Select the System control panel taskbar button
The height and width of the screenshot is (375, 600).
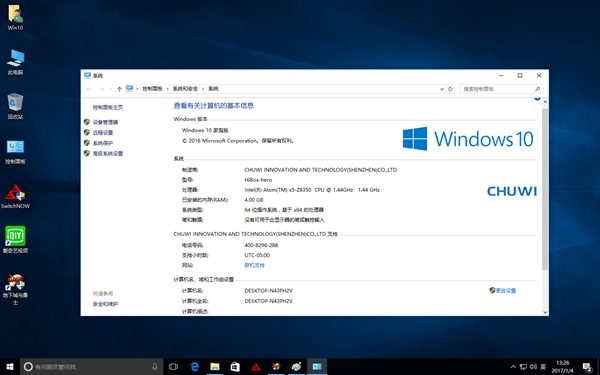tap(317, 367)
